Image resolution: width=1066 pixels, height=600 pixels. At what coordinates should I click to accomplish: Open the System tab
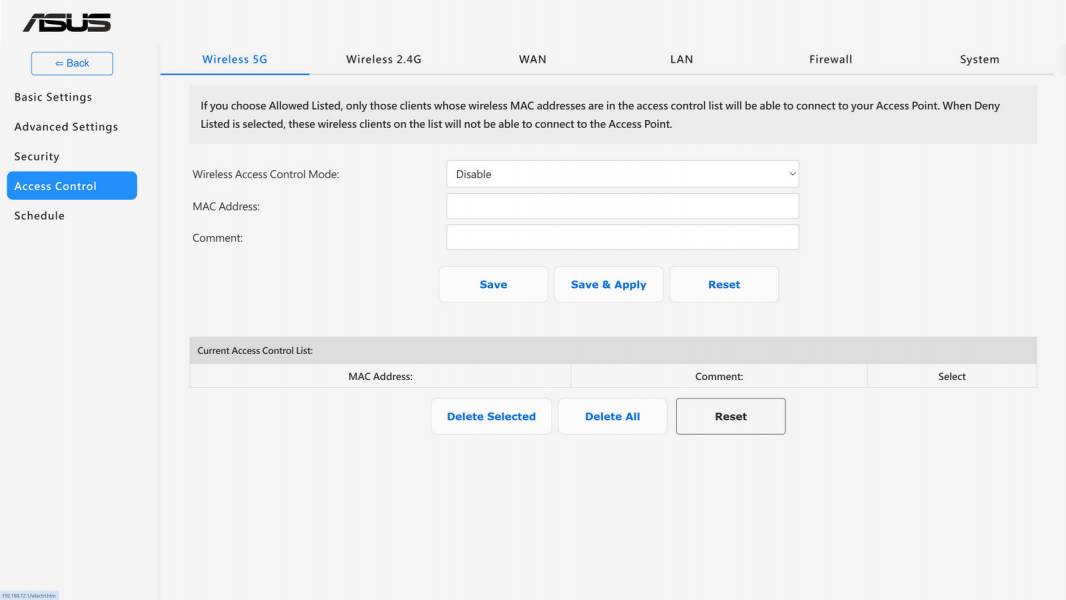(x=979, y=59)
